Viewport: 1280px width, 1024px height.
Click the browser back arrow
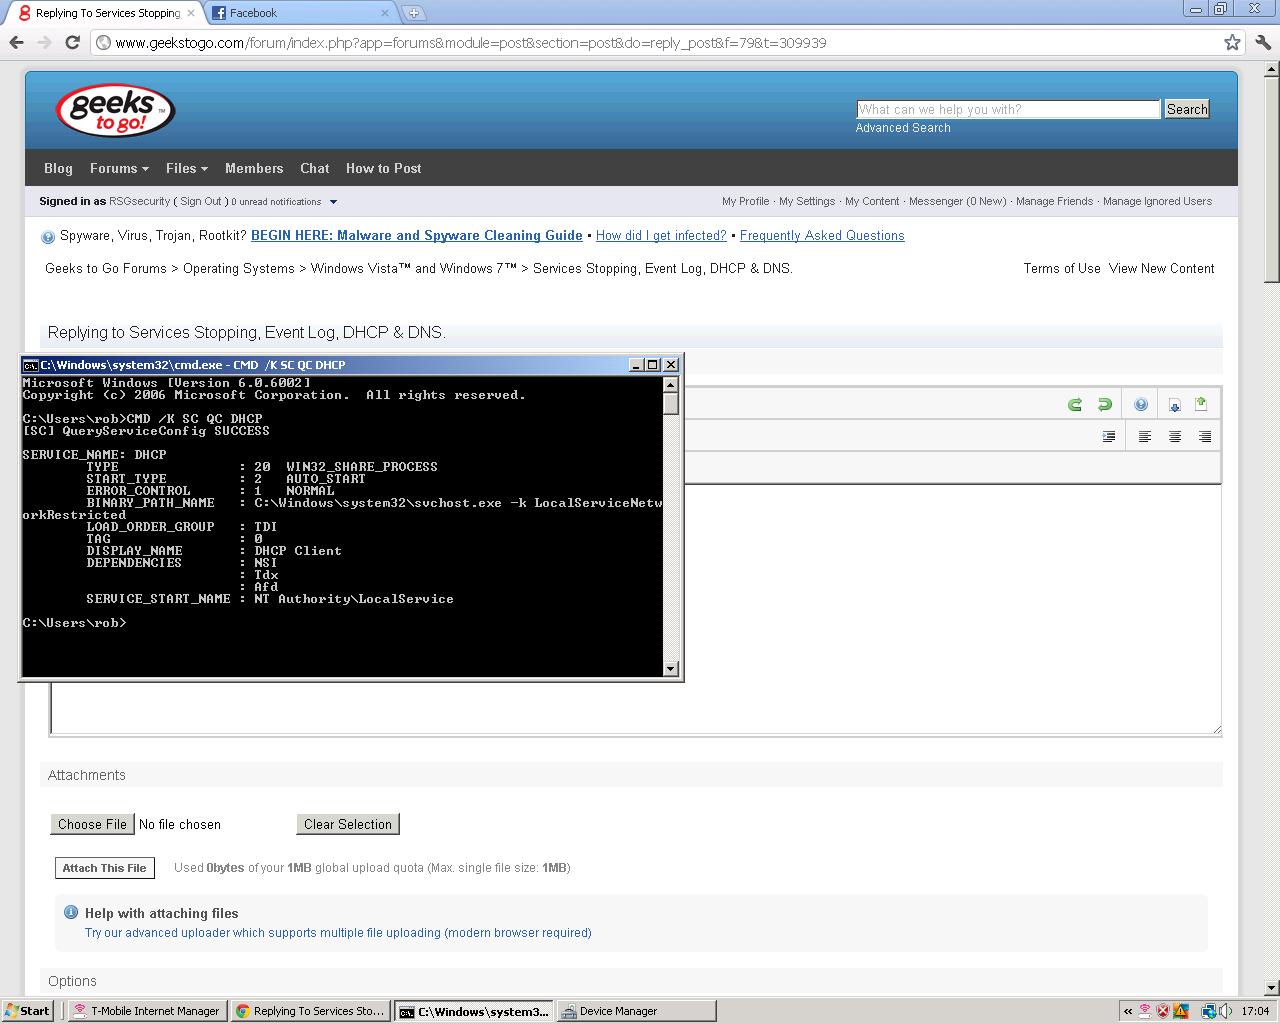click(x=16, y=42)
